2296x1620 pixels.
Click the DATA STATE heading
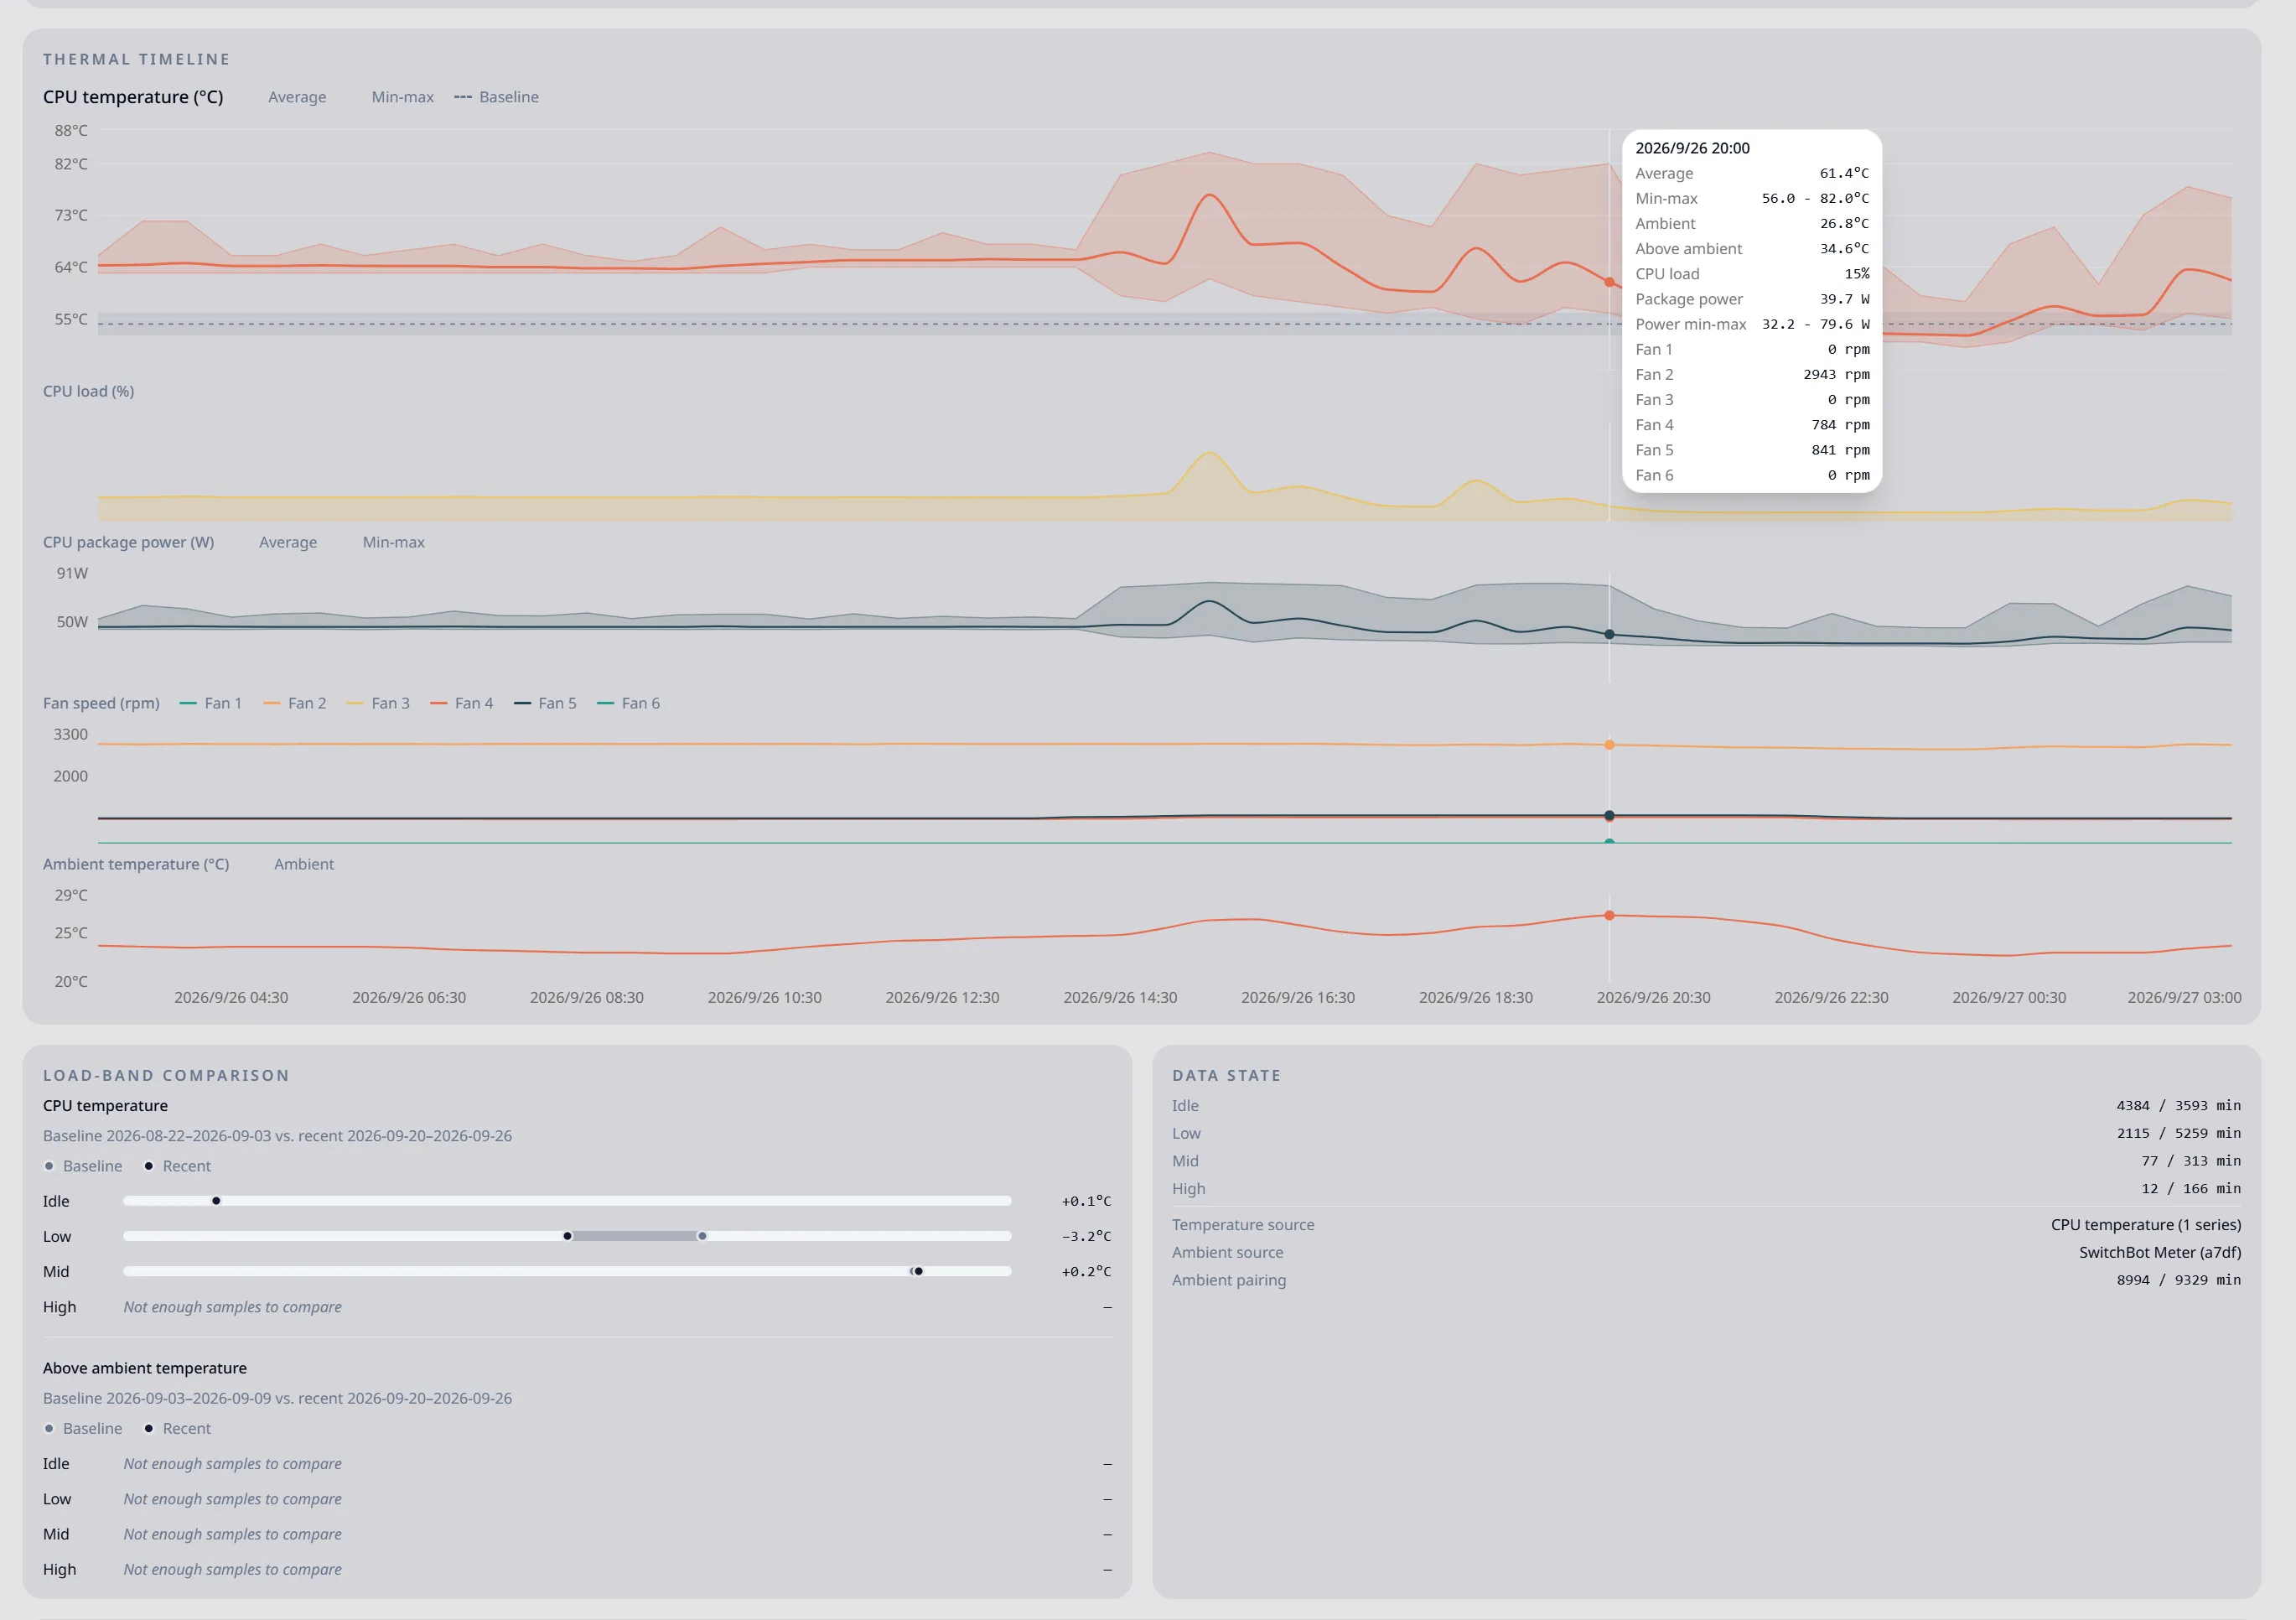(x=1226, y=1075)
